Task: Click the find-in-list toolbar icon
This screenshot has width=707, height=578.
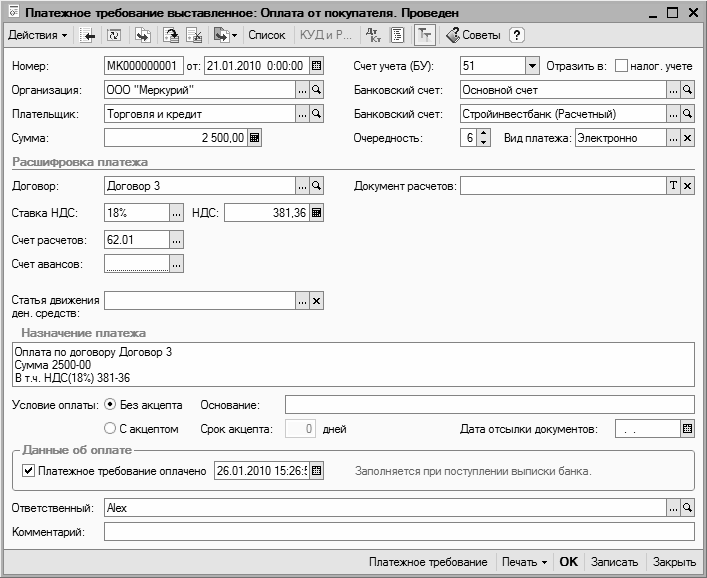Action: (x=87, y=35)
